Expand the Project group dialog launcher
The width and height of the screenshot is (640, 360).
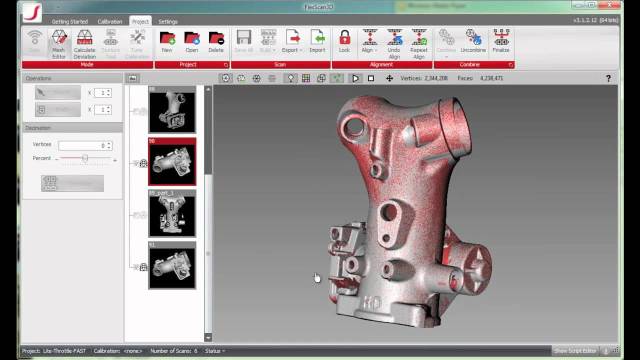(x=226, y=65)
